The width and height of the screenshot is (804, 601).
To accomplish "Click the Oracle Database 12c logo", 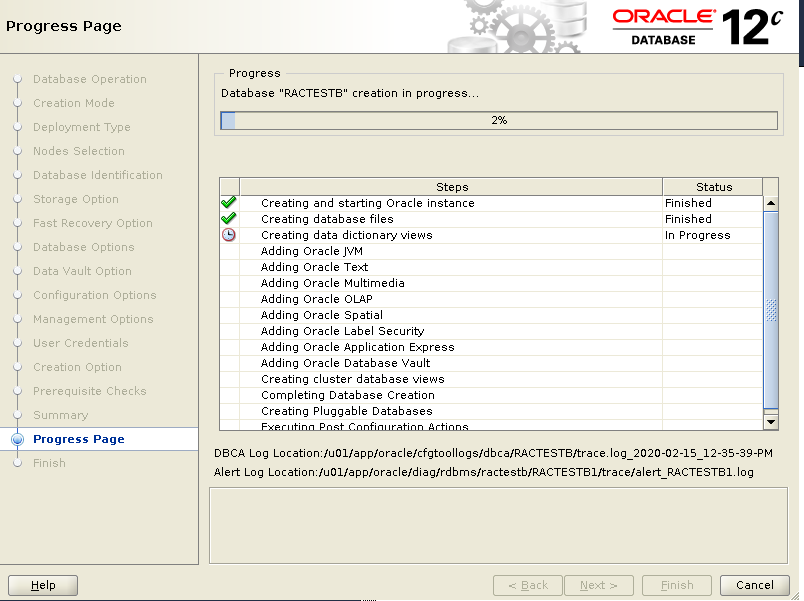I will (x=697, y=26).
